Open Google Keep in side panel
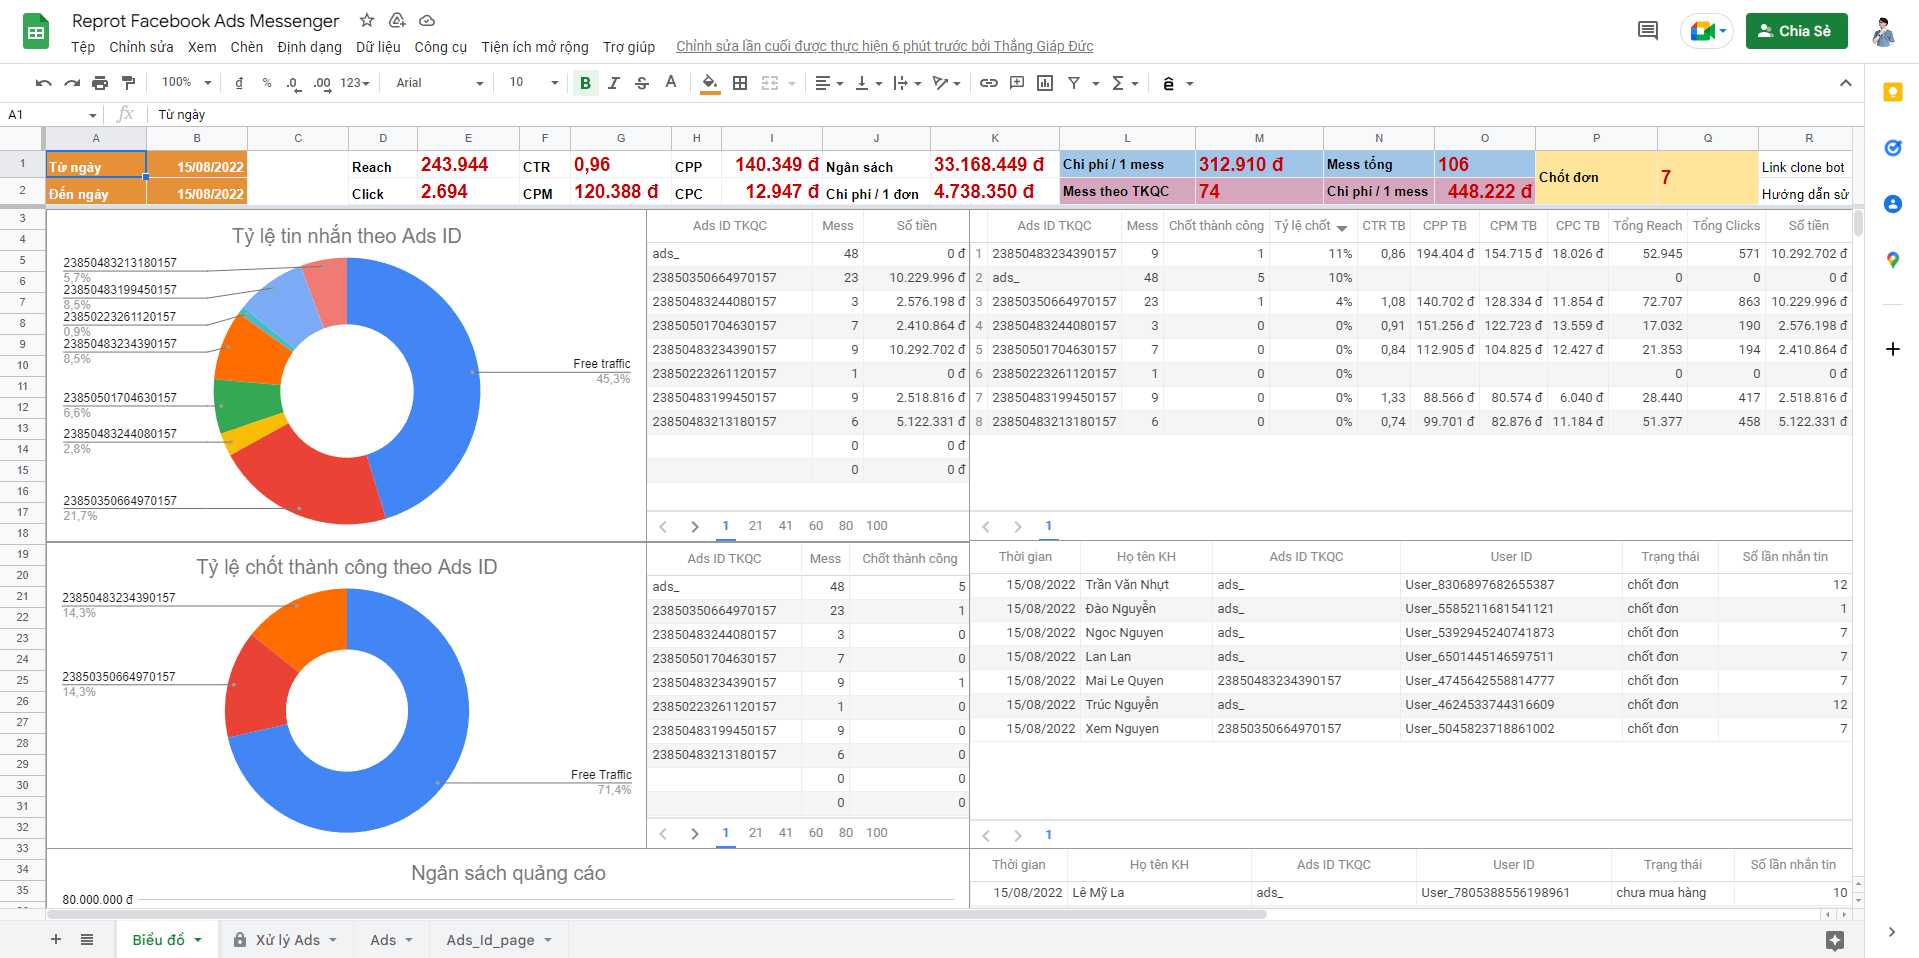1919x958 pixels. [1892, 92]
